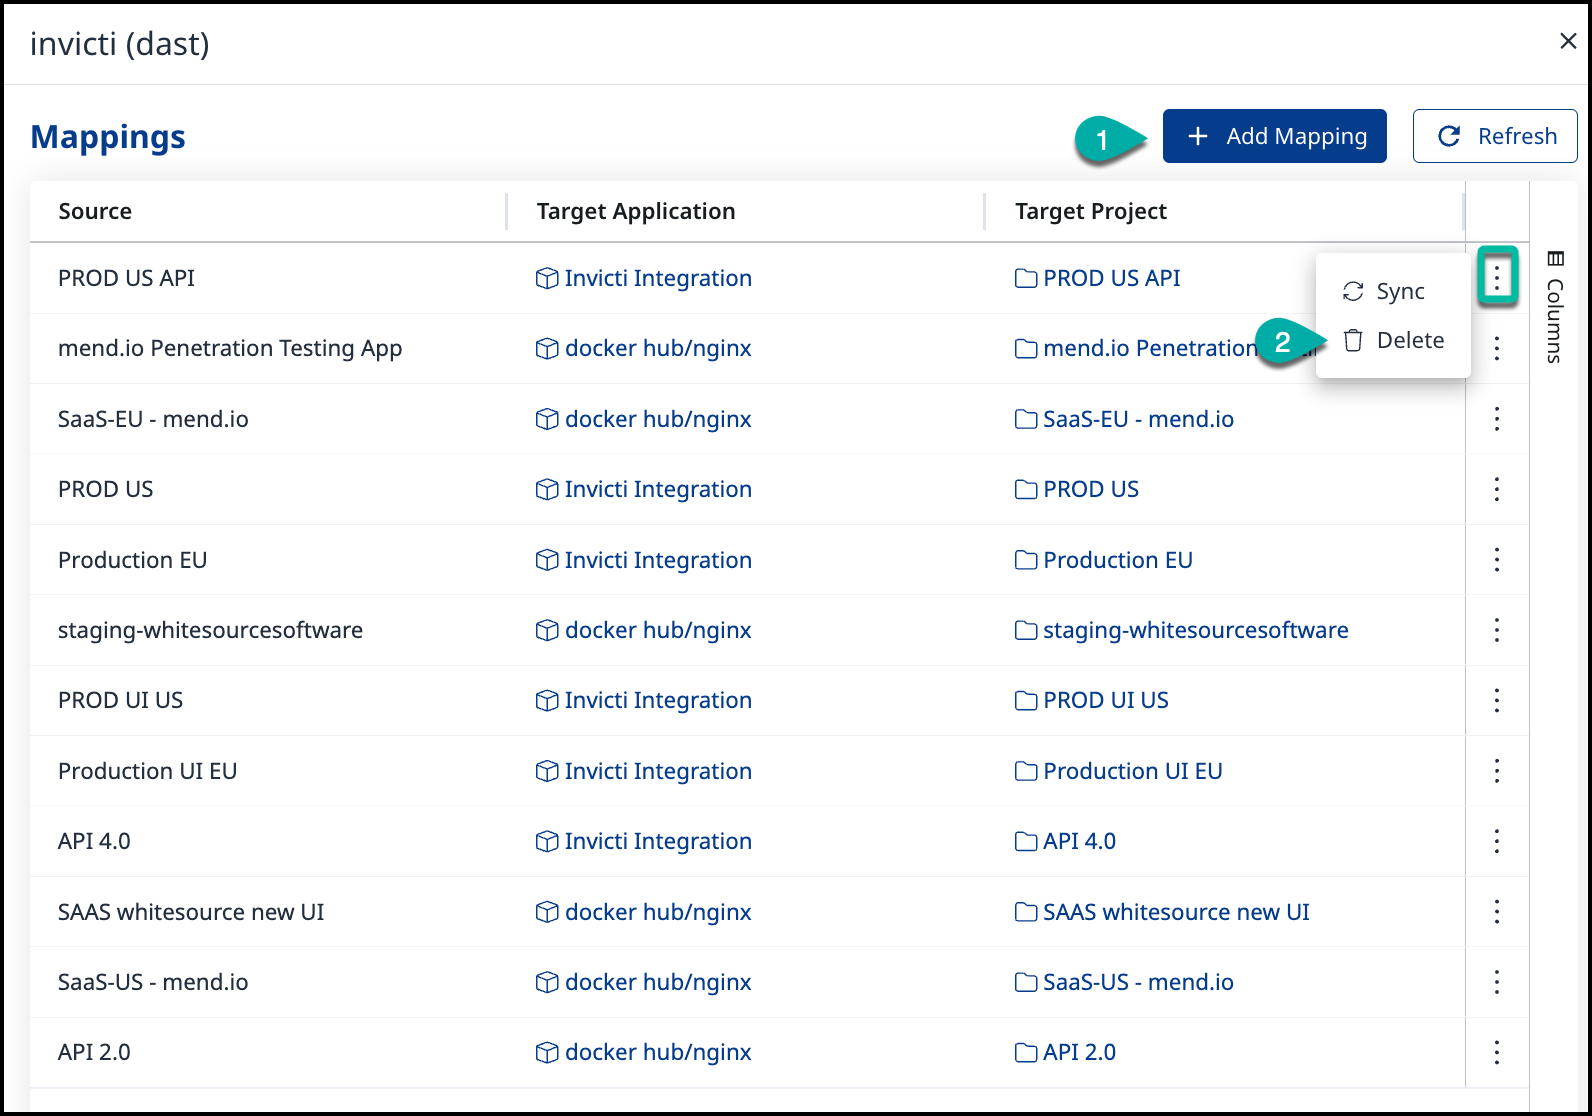Open three-dot menu for API 4.0 row

coord(1496,841)
